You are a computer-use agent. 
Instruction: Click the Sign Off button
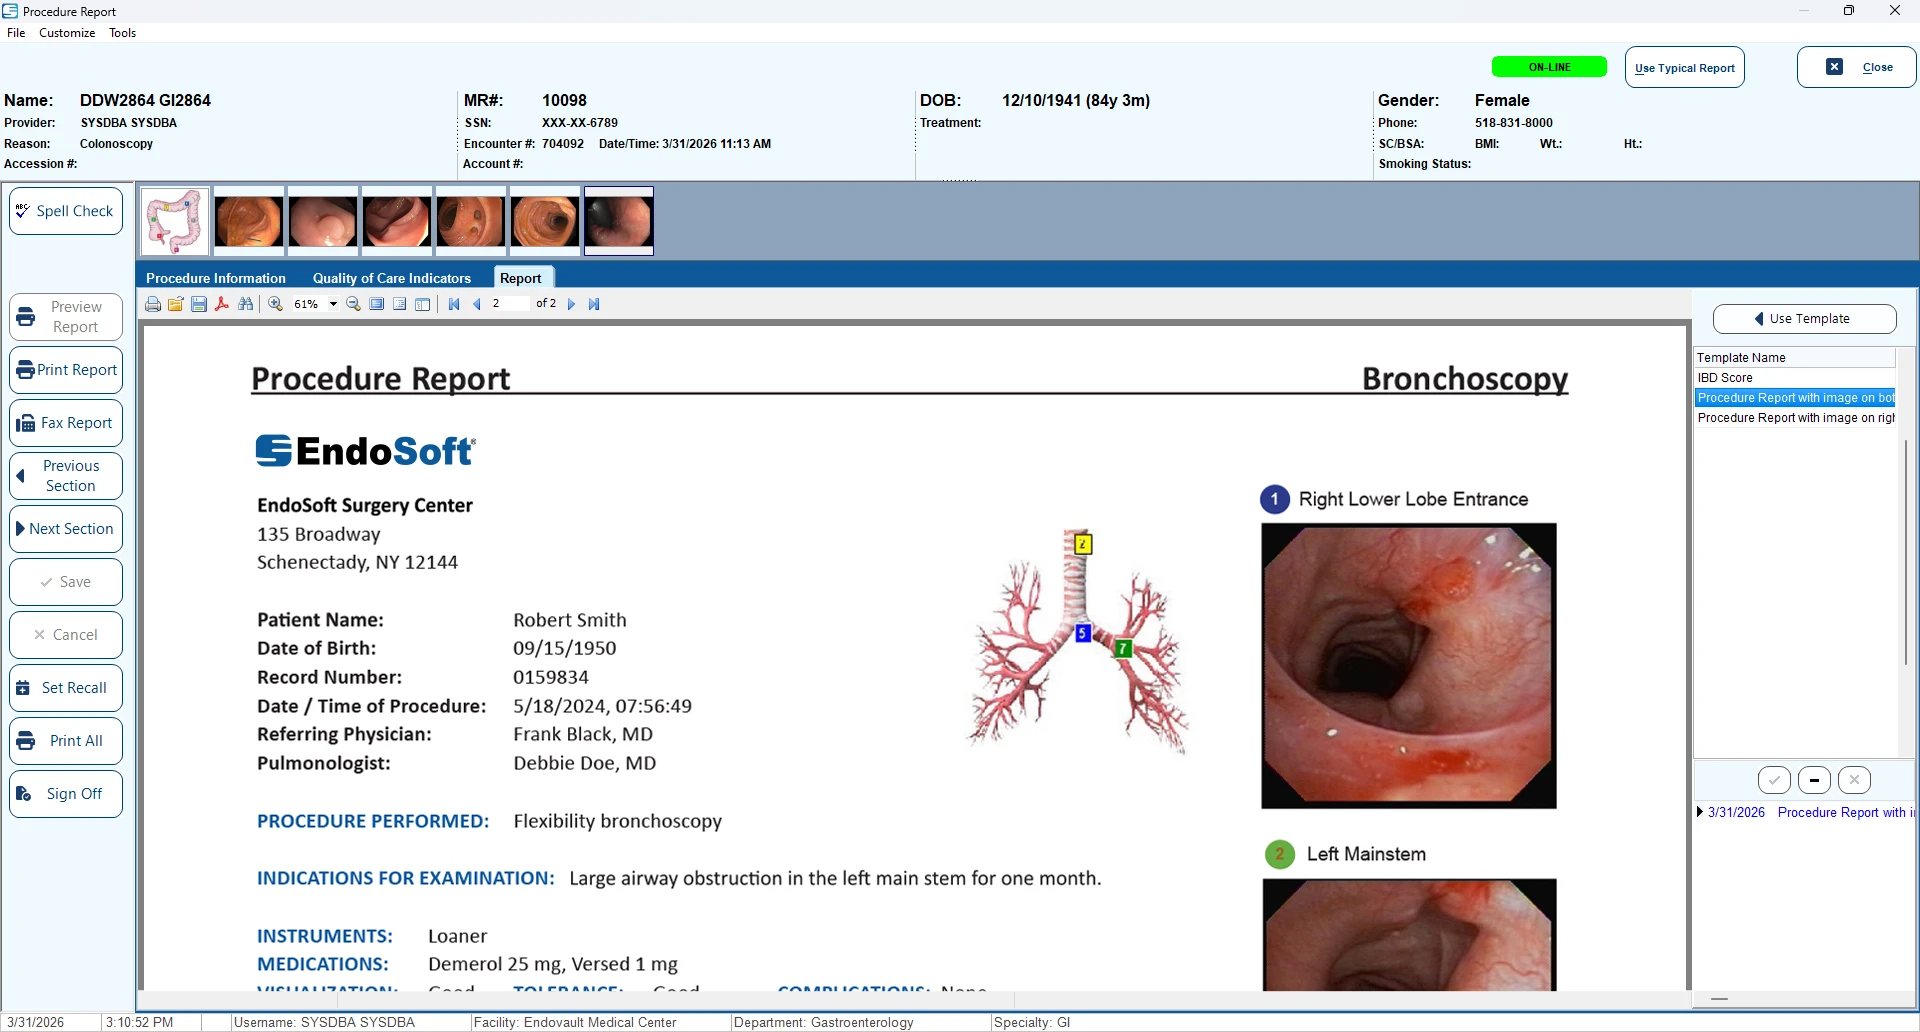(x=66, y=794)
